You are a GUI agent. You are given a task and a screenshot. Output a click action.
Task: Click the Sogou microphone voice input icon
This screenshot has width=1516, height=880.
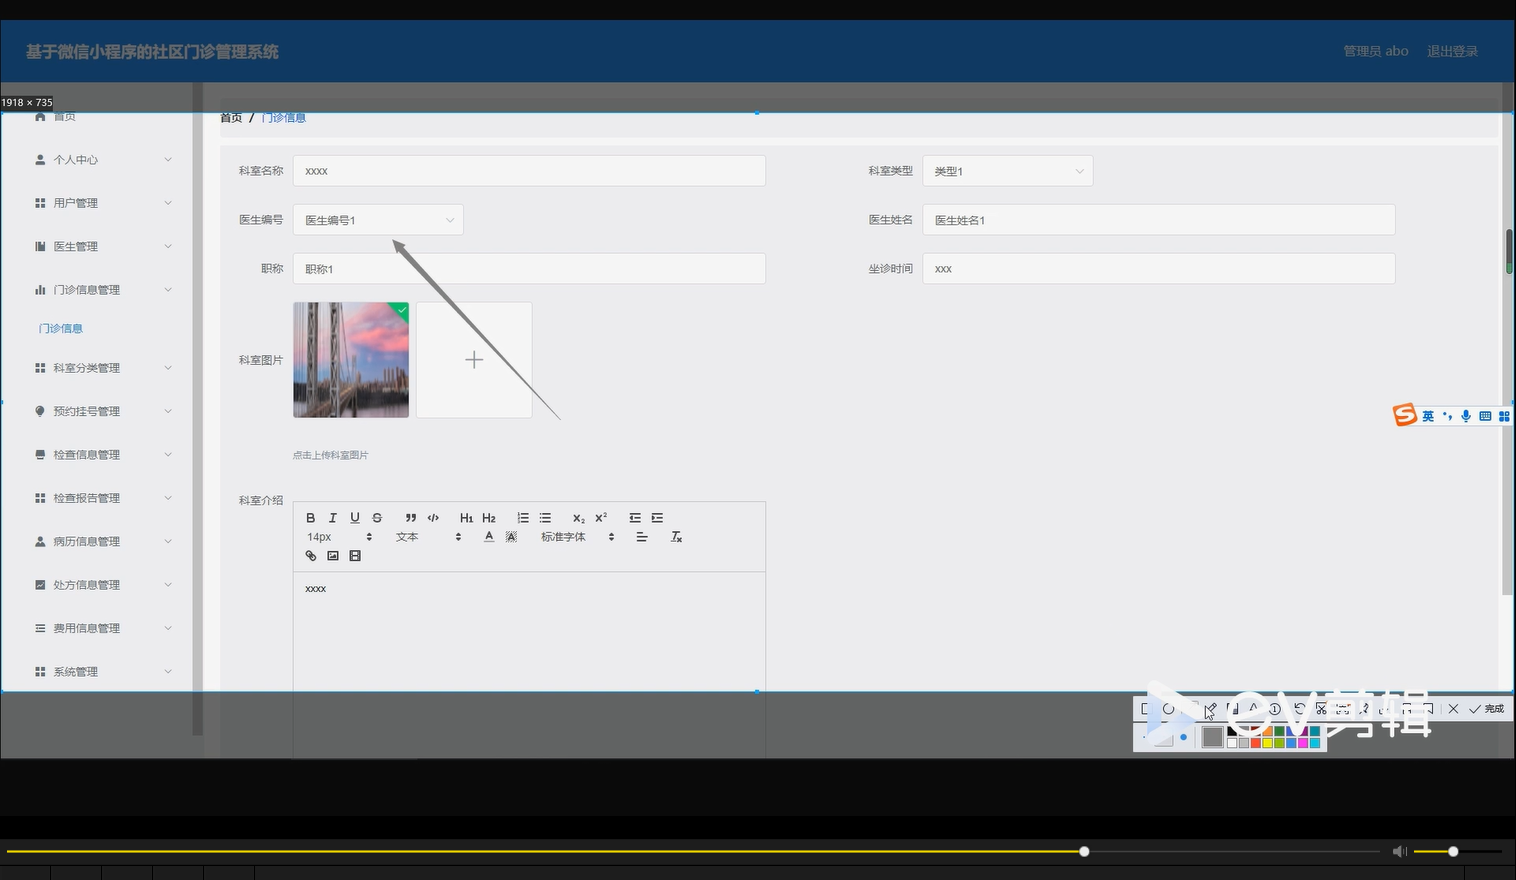coord(1466,416)
